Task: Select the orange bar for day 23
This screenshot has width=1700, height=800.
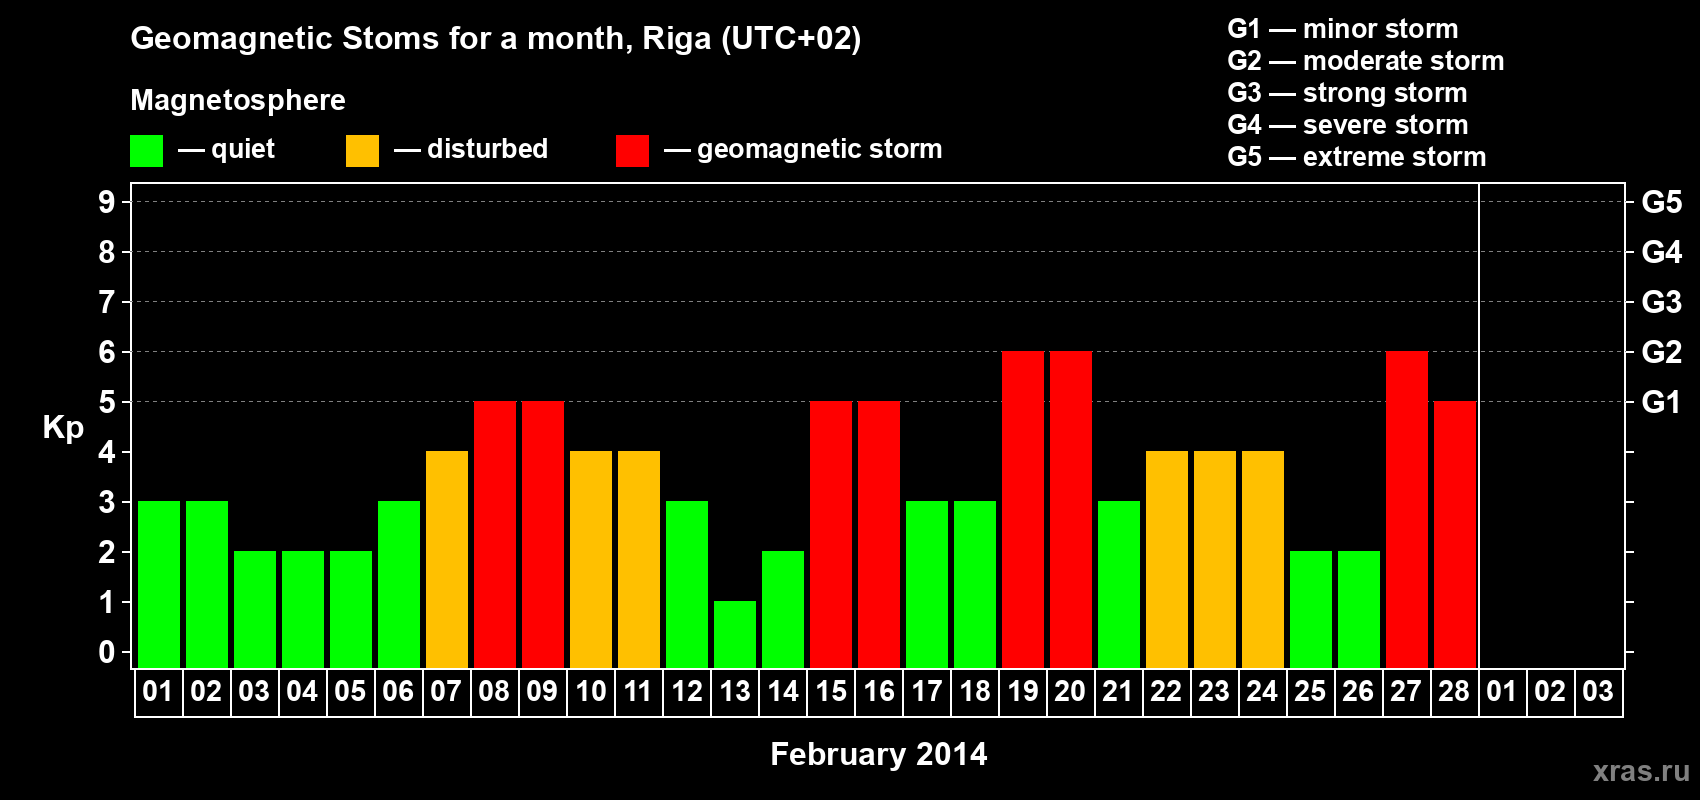Action: (1215, 559)
